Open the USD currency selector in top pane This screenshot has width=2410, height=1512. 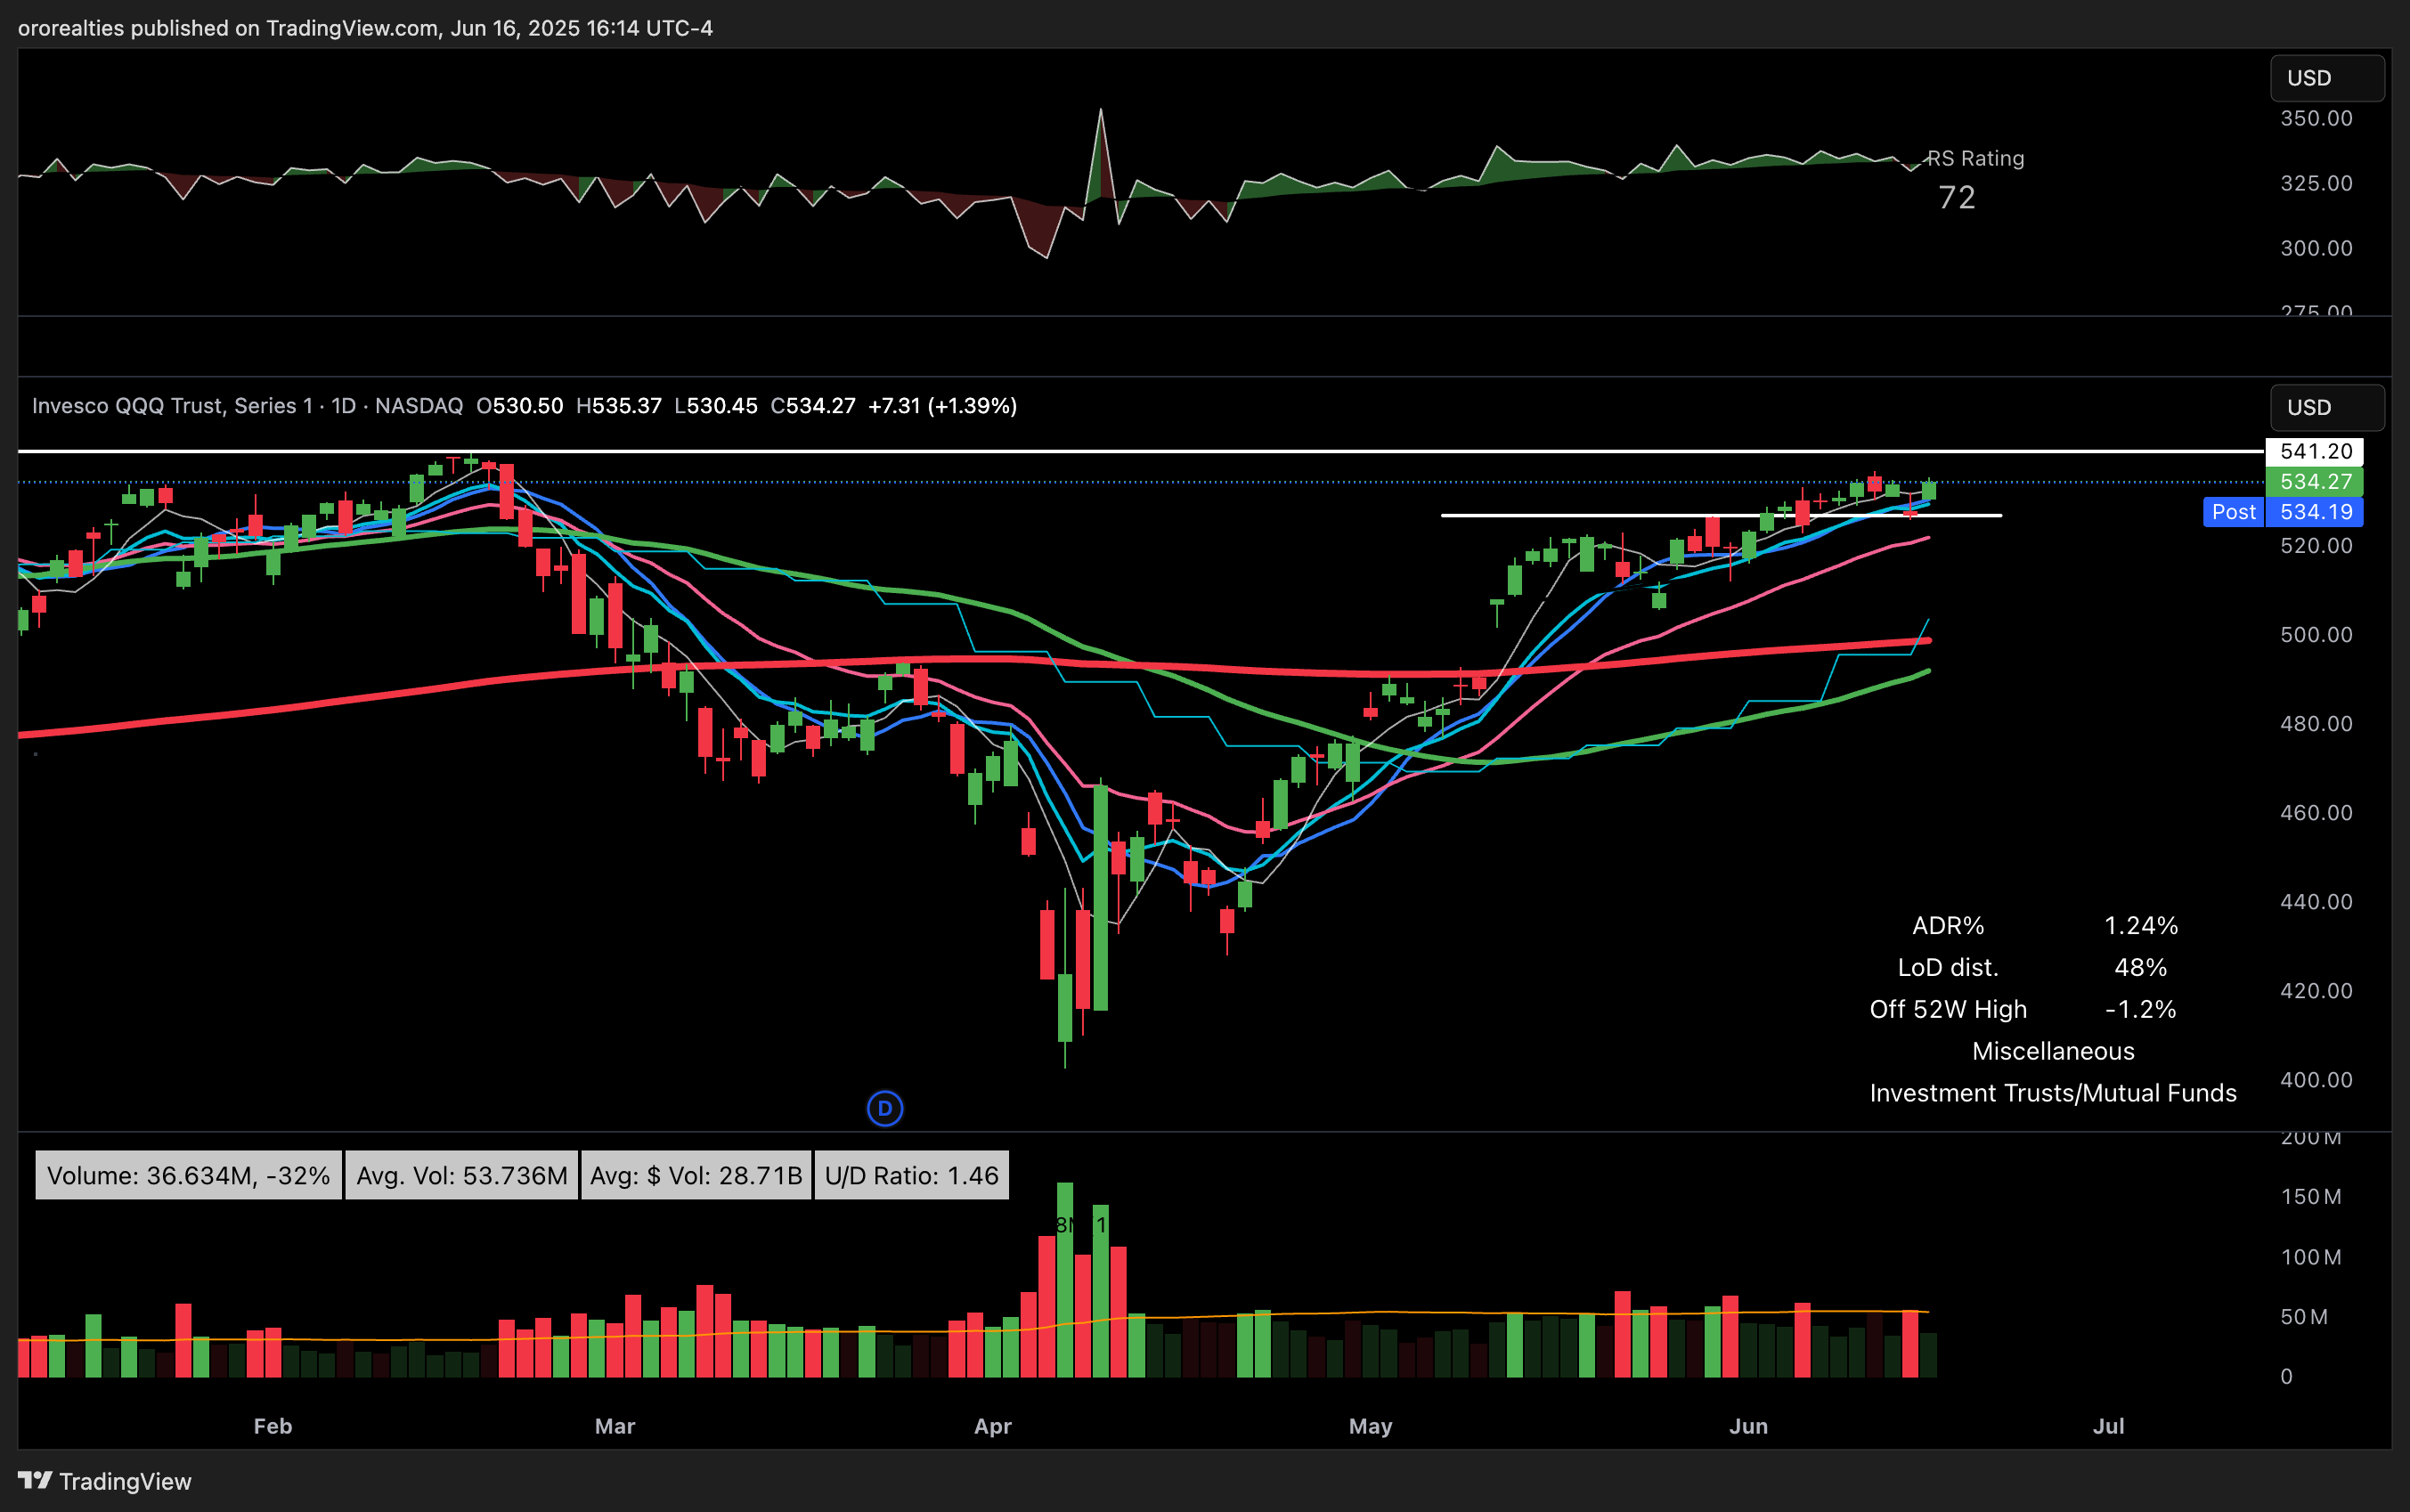point(2327,78)
